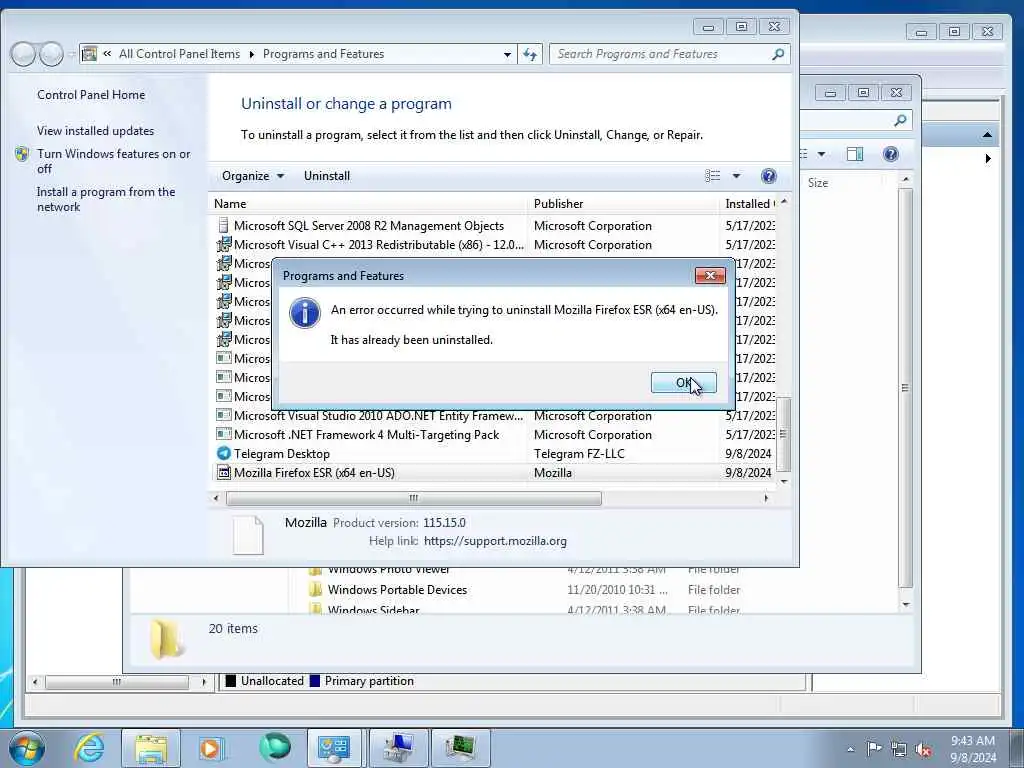
Task: Click the https://support.mozilla.org help link
Action: click(495, 541)
